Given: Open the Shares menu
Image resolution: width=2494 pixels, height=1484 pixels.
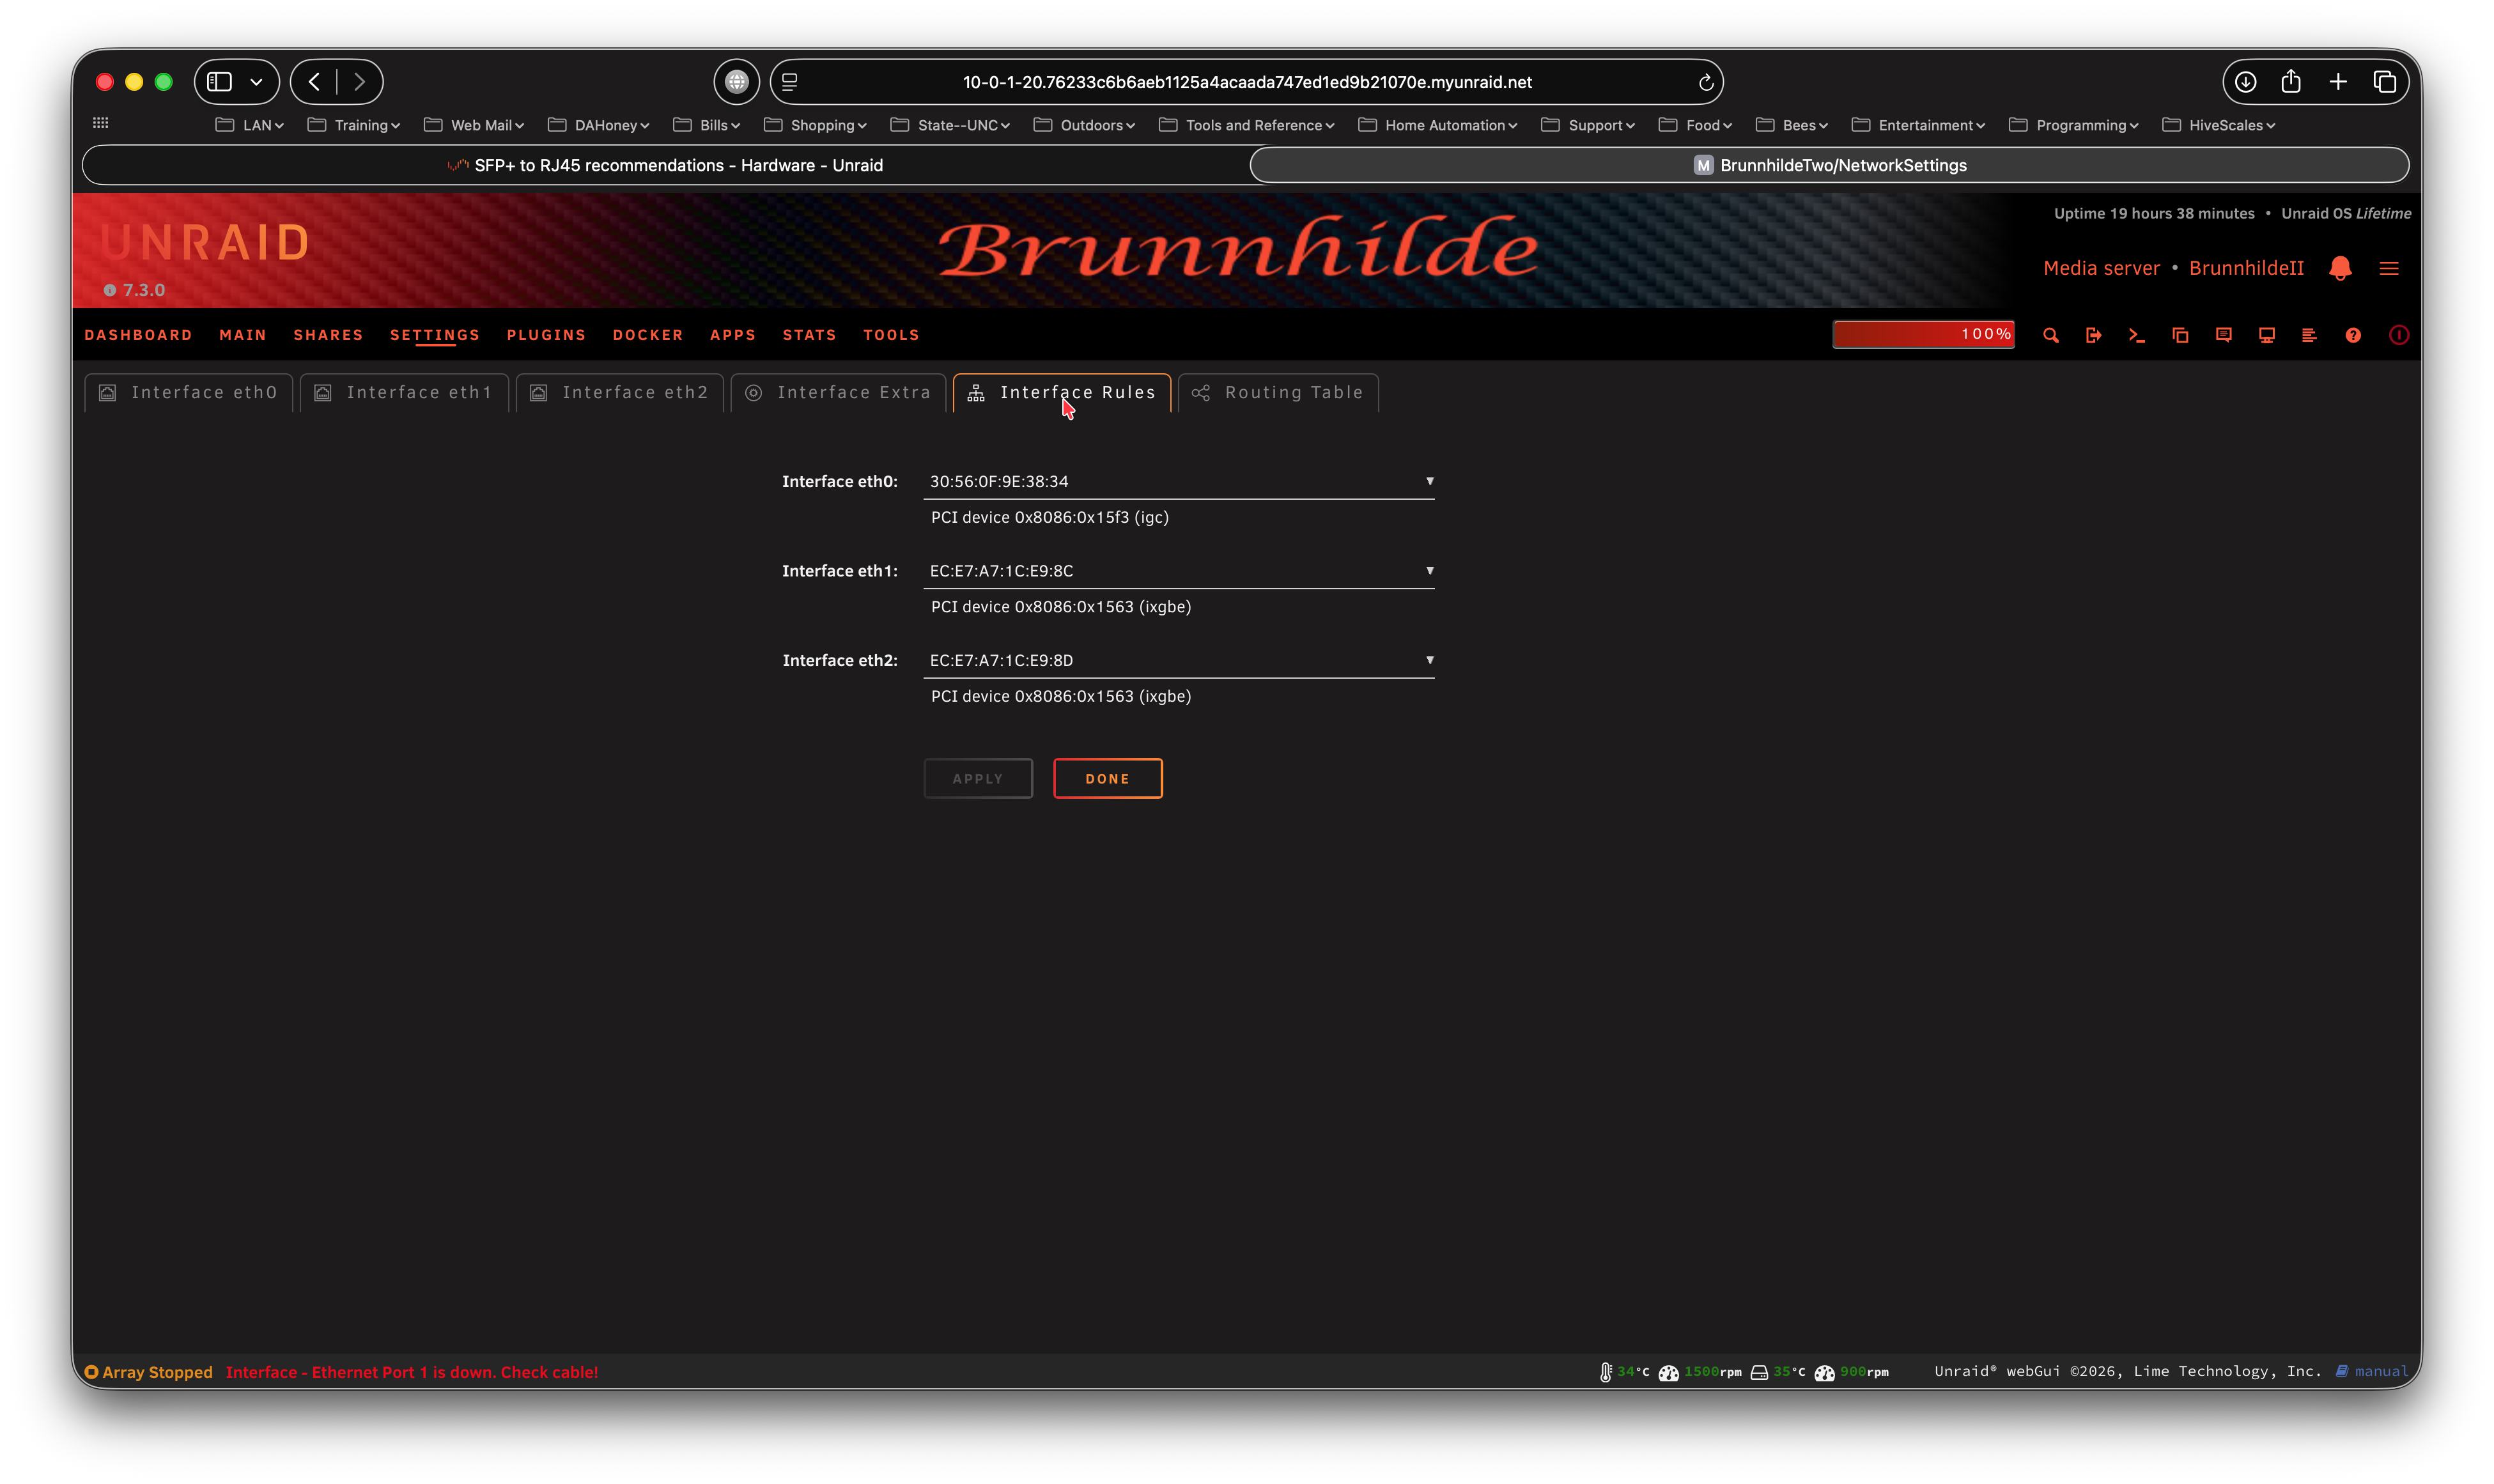Looking at the screenshot, I should click(328, 335).
